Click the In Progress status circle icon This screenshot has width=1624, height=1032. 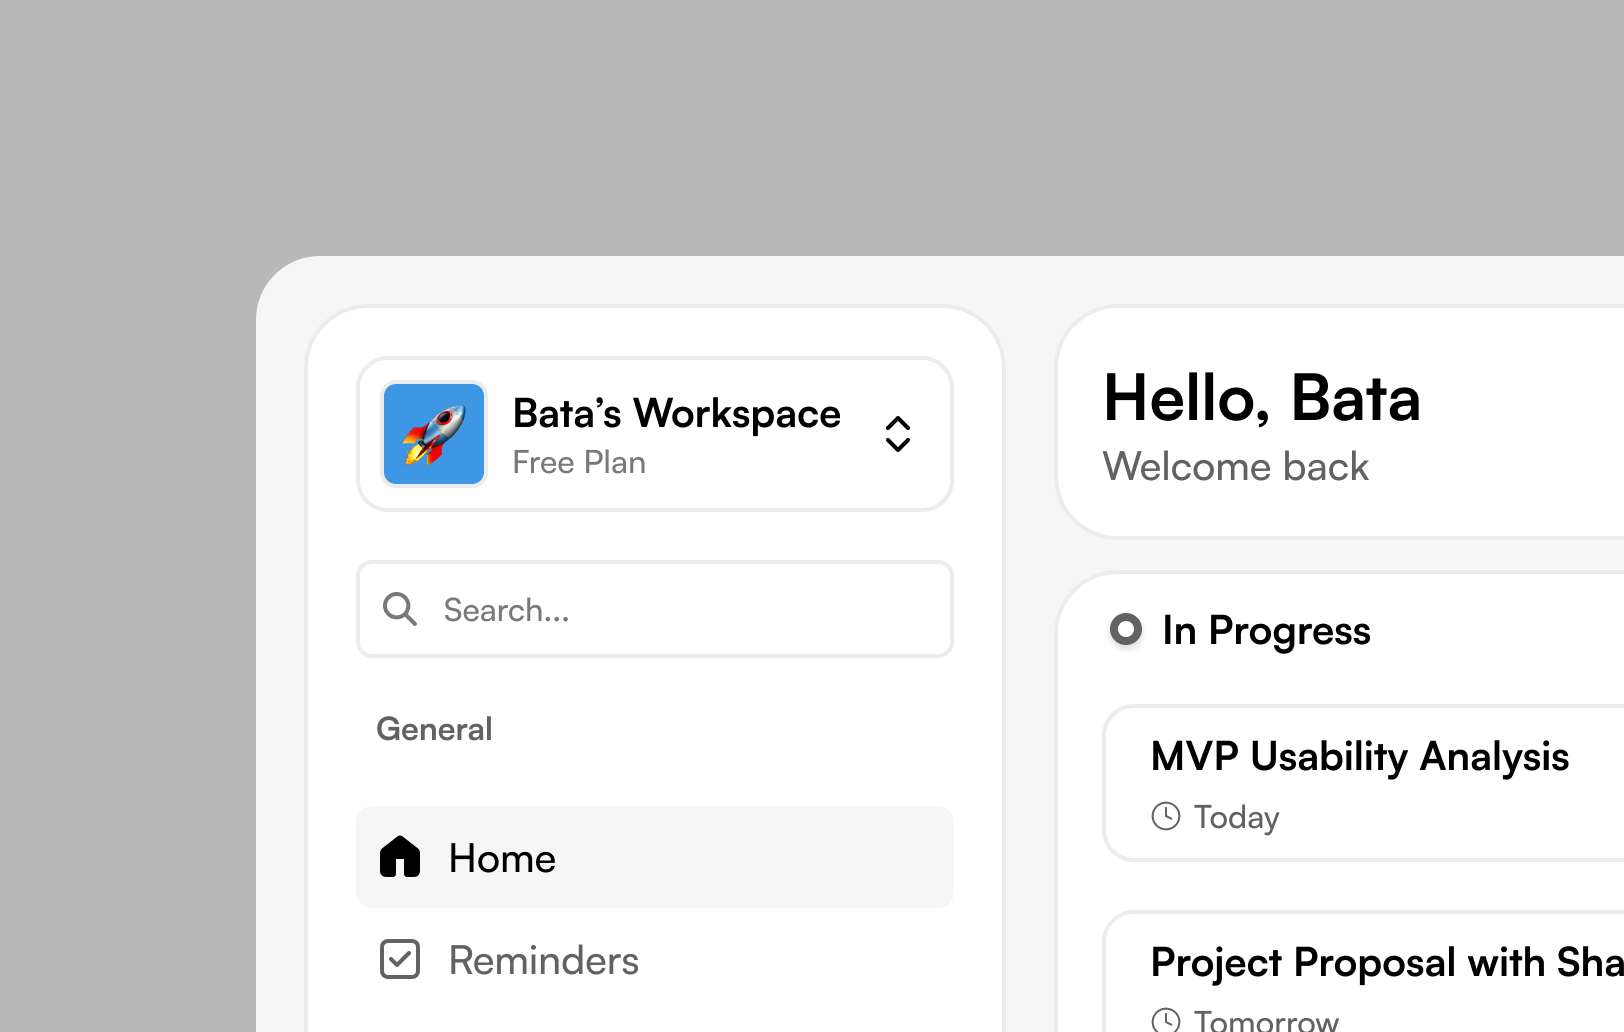click(1126, 630)
